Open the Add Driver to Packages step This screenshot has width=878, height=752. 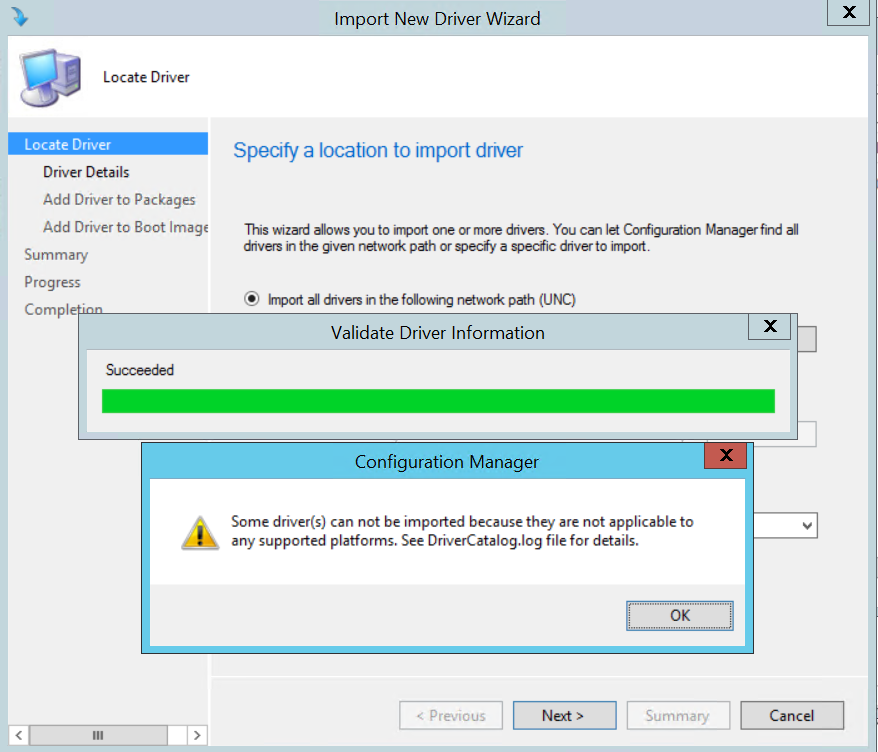(x=119, y=200)
